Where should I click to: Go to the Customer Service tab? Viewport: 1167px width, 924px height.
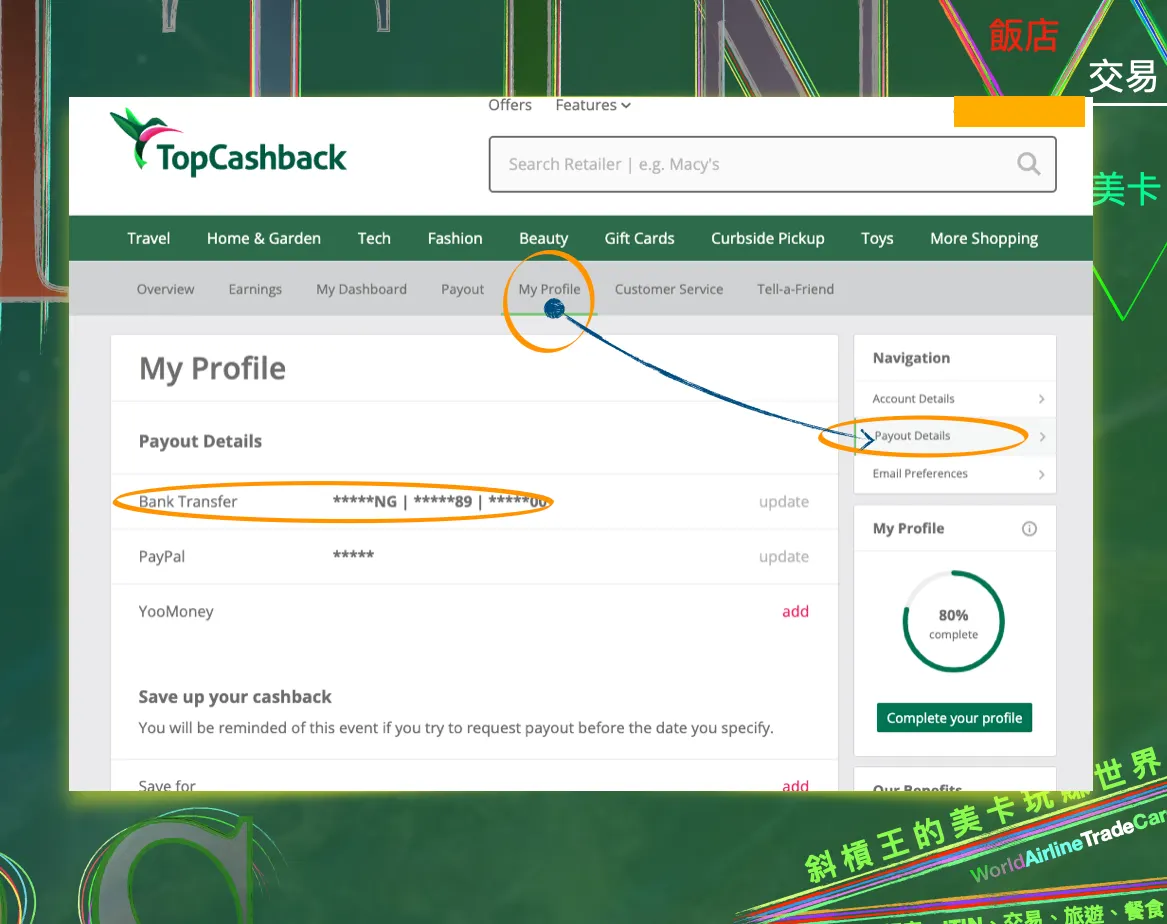click(x=668, y=289)
